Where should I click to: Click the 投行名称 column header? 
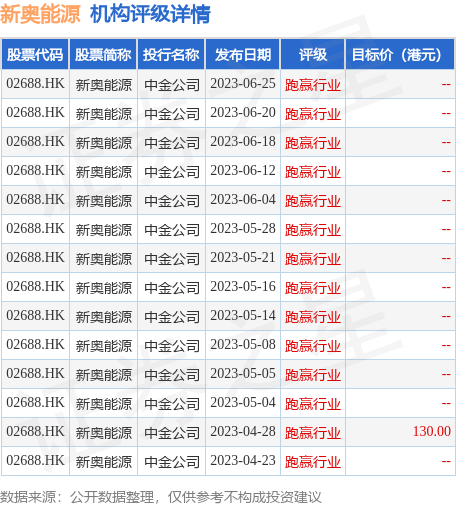[171, 54]
